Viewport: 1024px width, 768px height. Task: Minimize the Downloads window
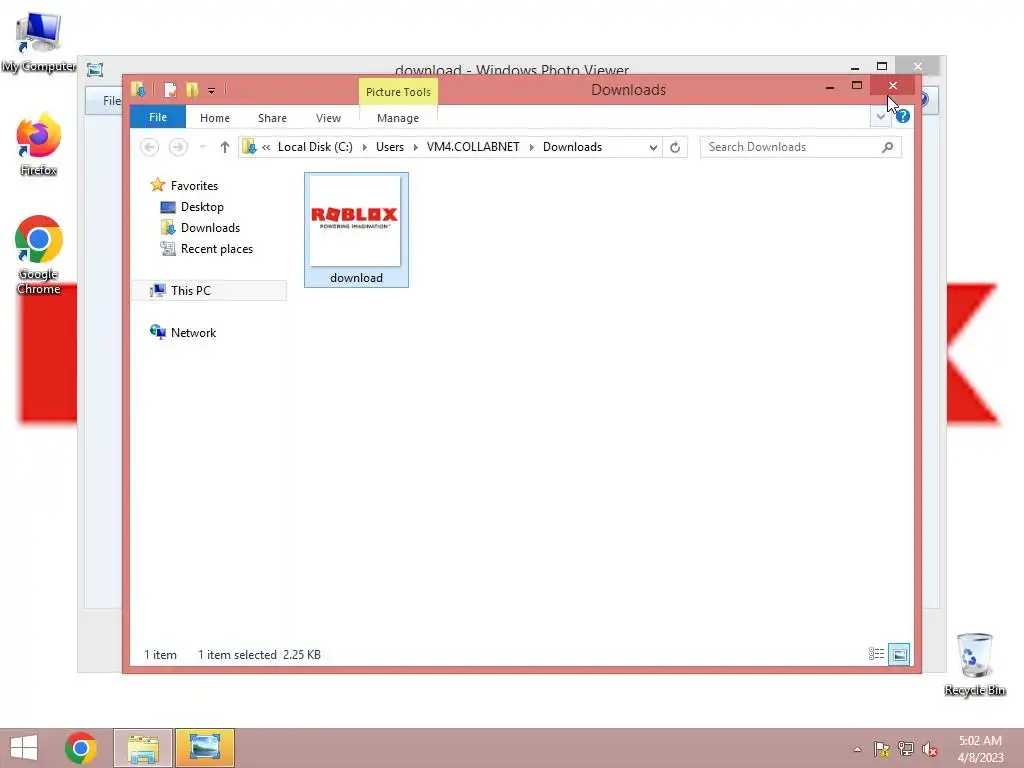[829, 86]
